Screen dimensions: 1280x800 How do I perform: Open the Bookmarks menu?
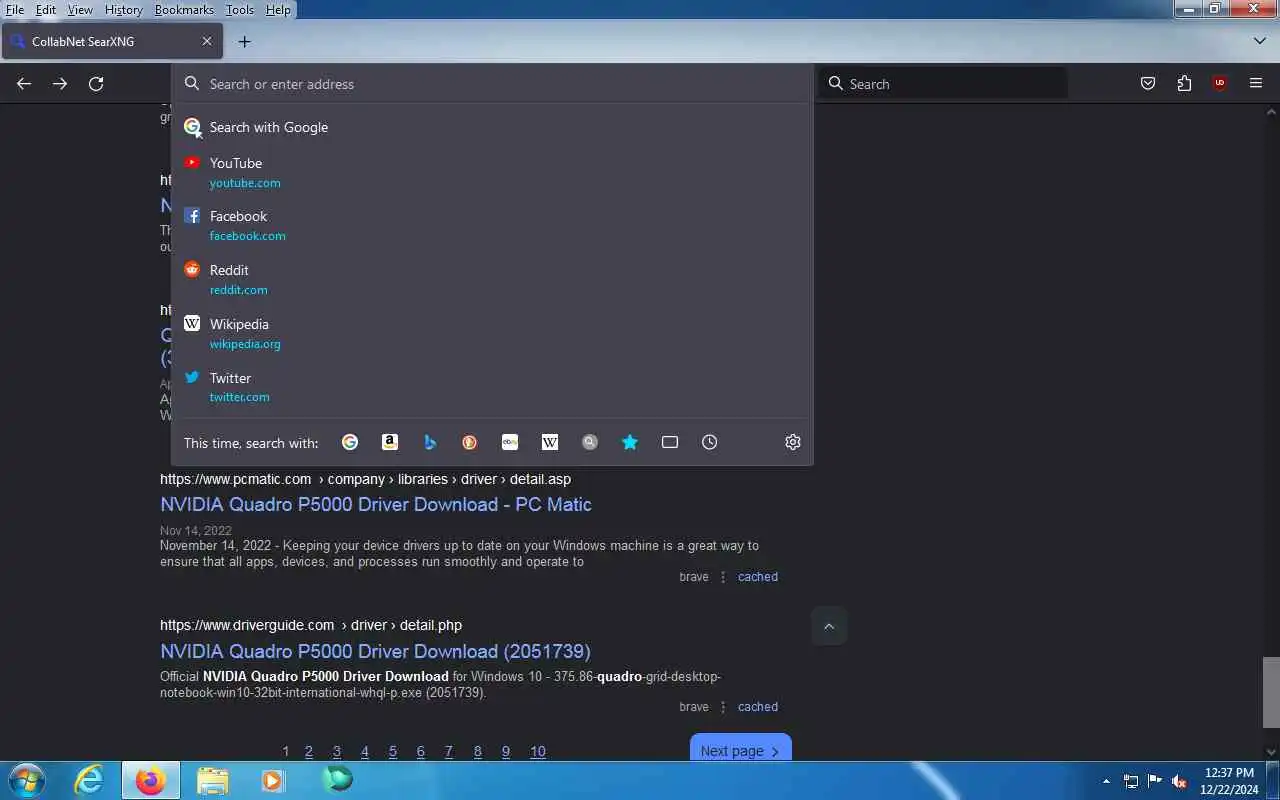pos(184,9)
